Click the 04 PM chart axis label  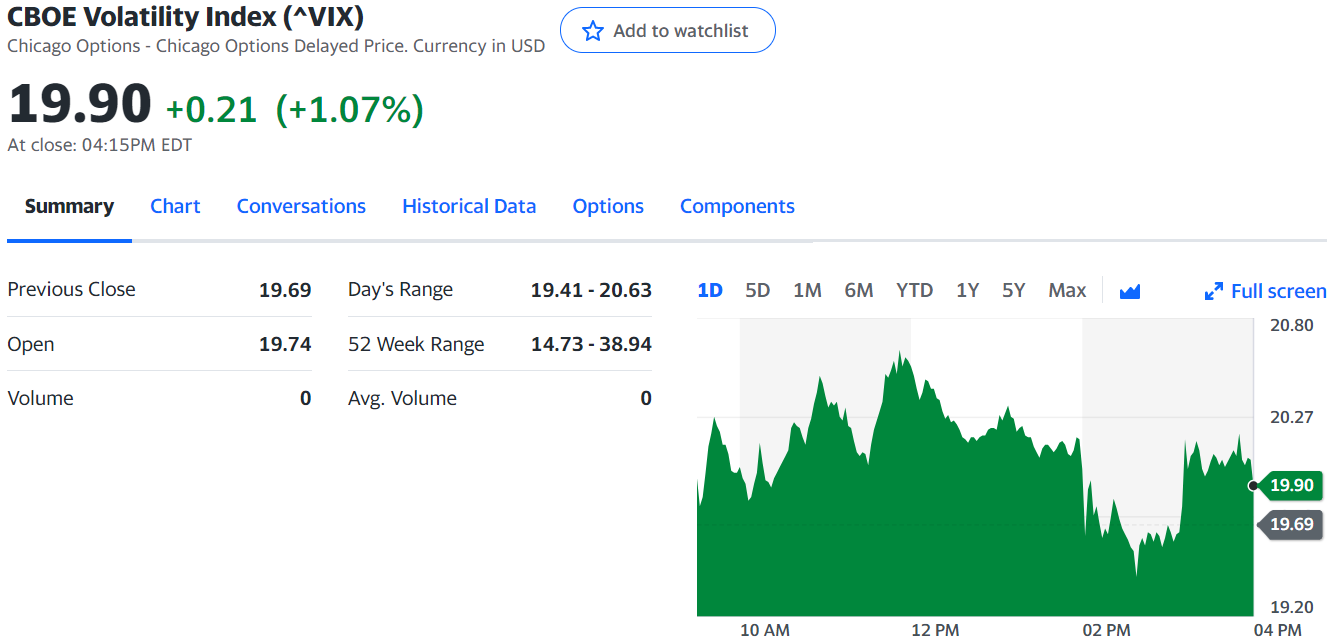click(x=1277, y=630)
